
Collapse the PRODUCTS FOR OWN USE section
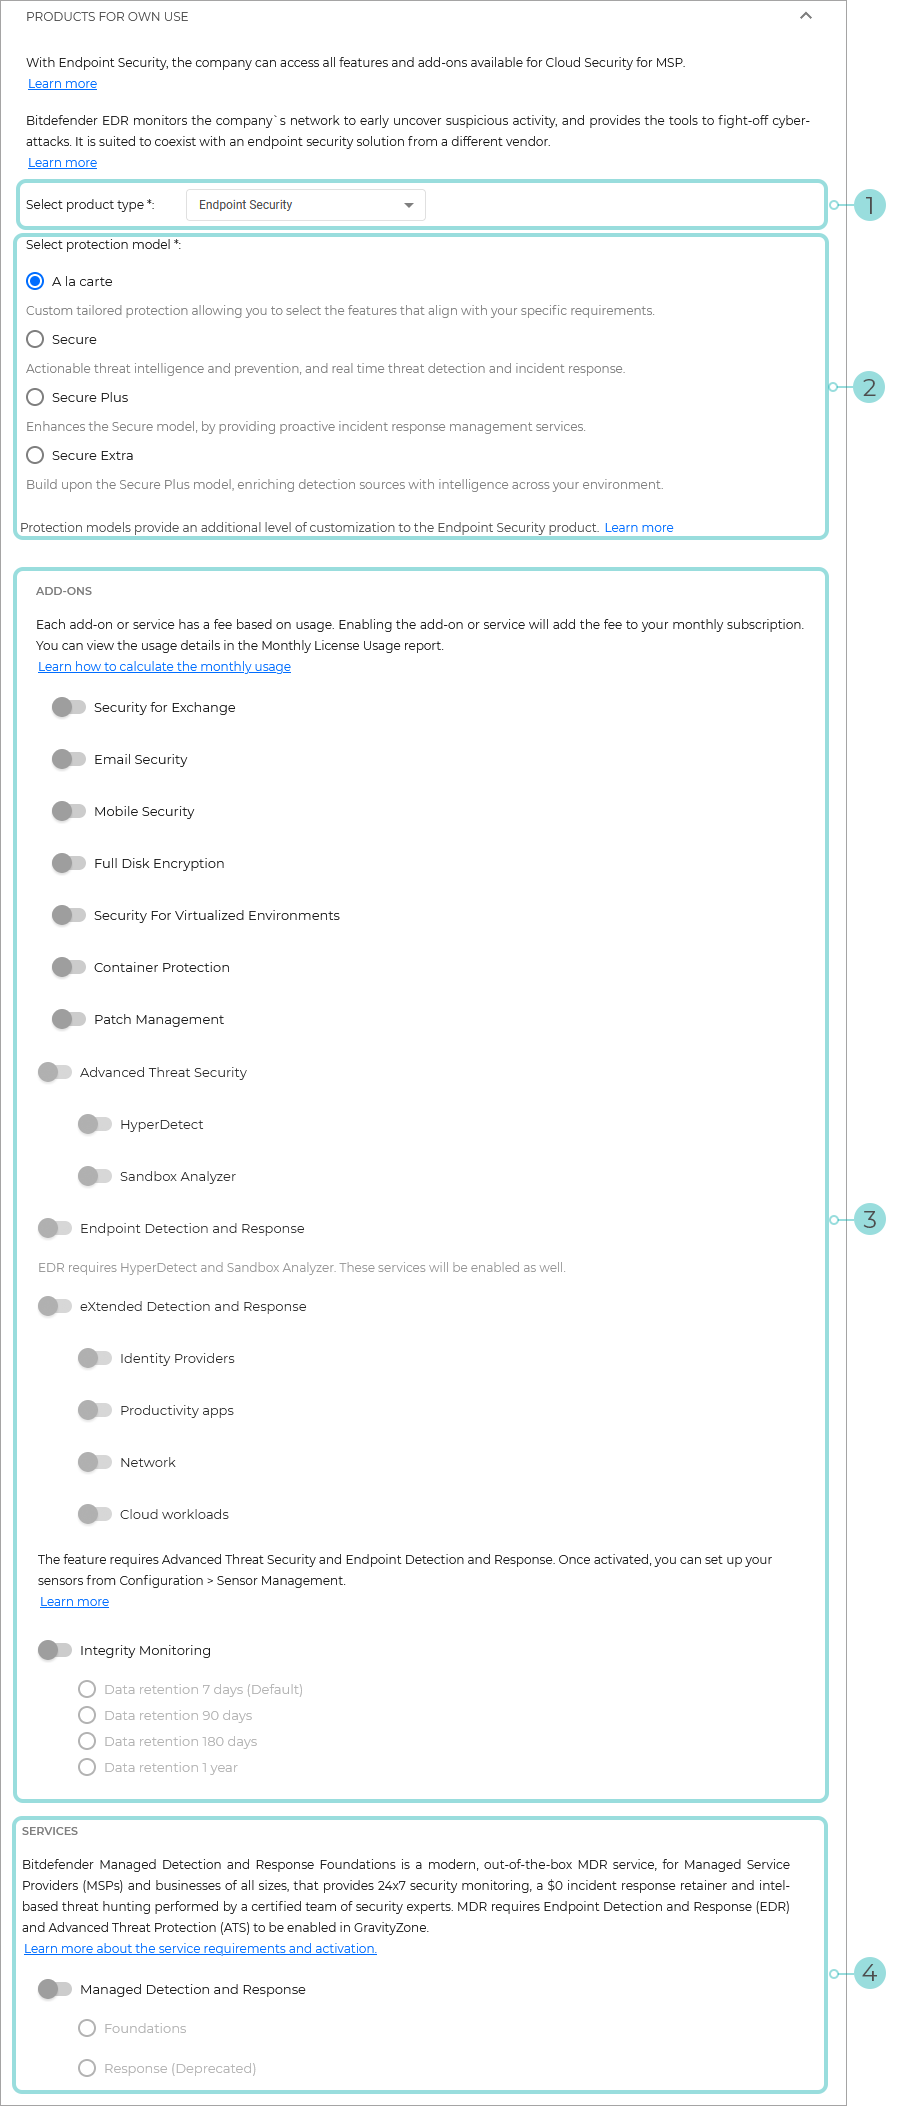(x=806, y=16)
